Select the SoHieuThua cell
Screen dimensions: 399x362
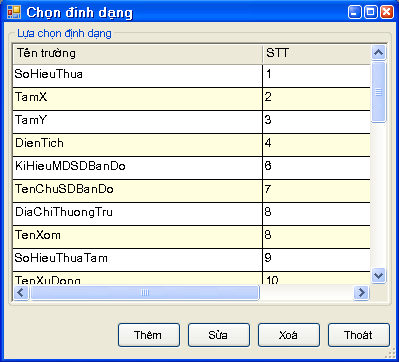(138, 76)
